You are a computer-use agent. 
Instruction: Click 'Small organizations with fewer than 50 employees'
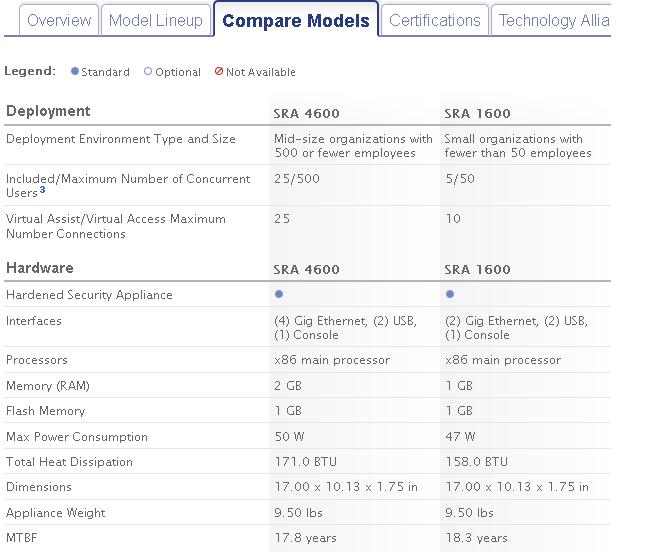518,146
